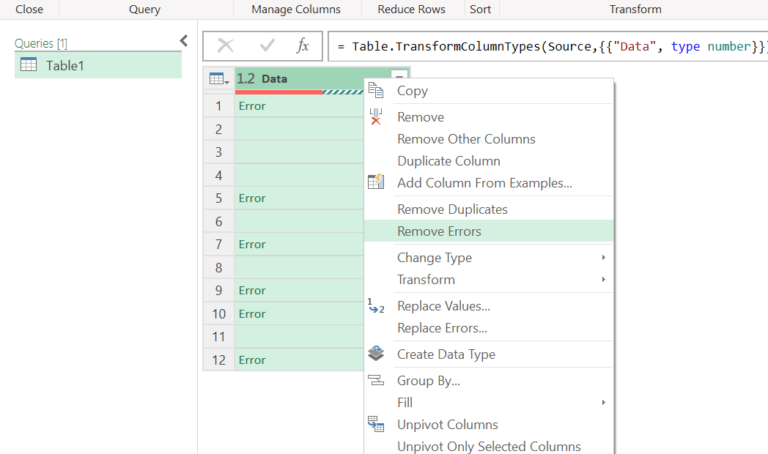Select row number 11
The image size is (768, 454).
[218, 337]
